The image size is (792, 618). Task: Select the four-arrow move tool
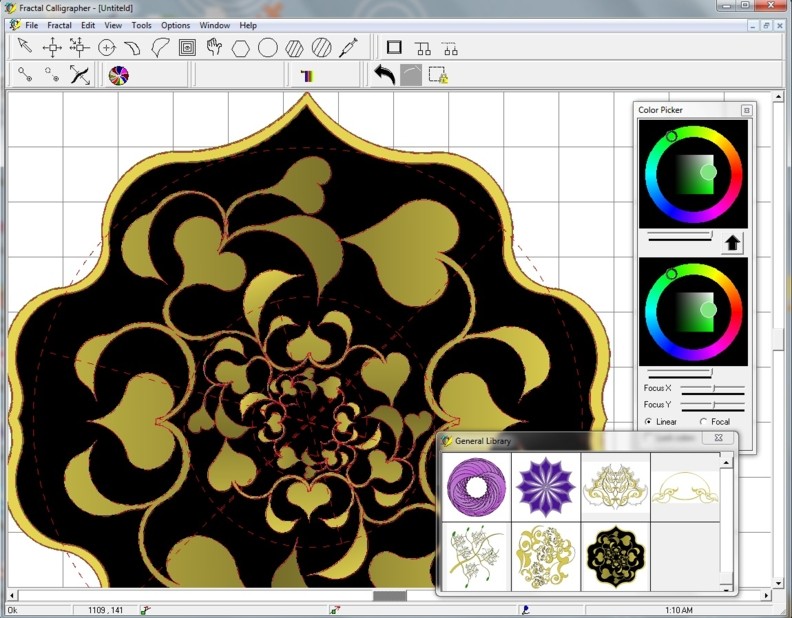(52, 47)
